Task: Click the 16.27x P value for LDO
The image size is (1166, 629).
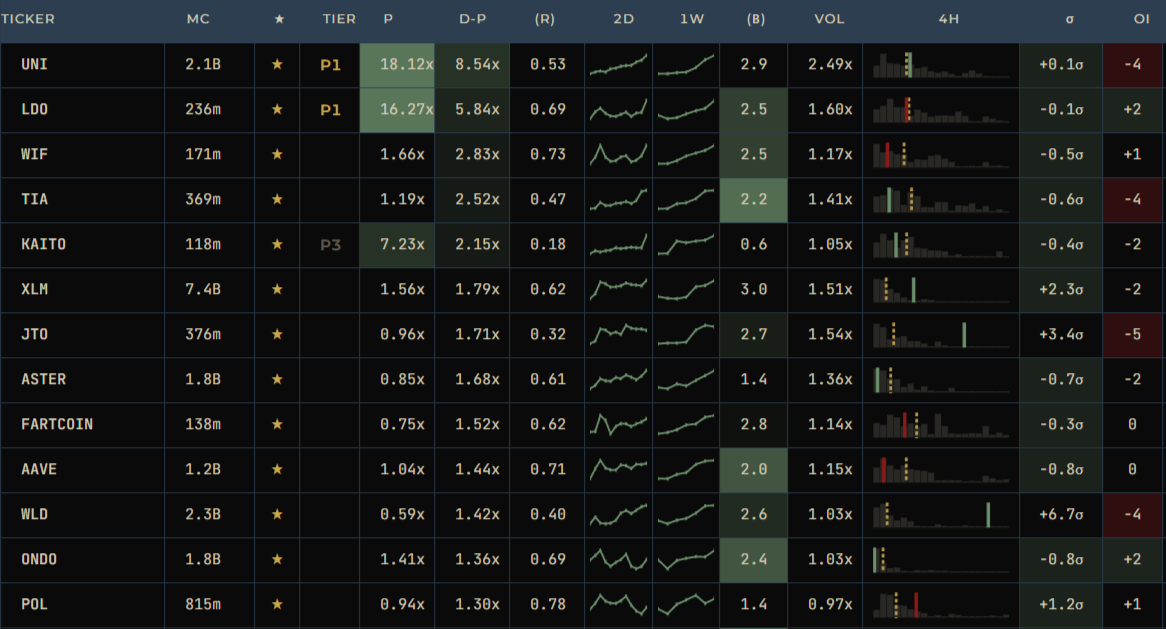Action: pyautogui.click(x=406, y=109)
